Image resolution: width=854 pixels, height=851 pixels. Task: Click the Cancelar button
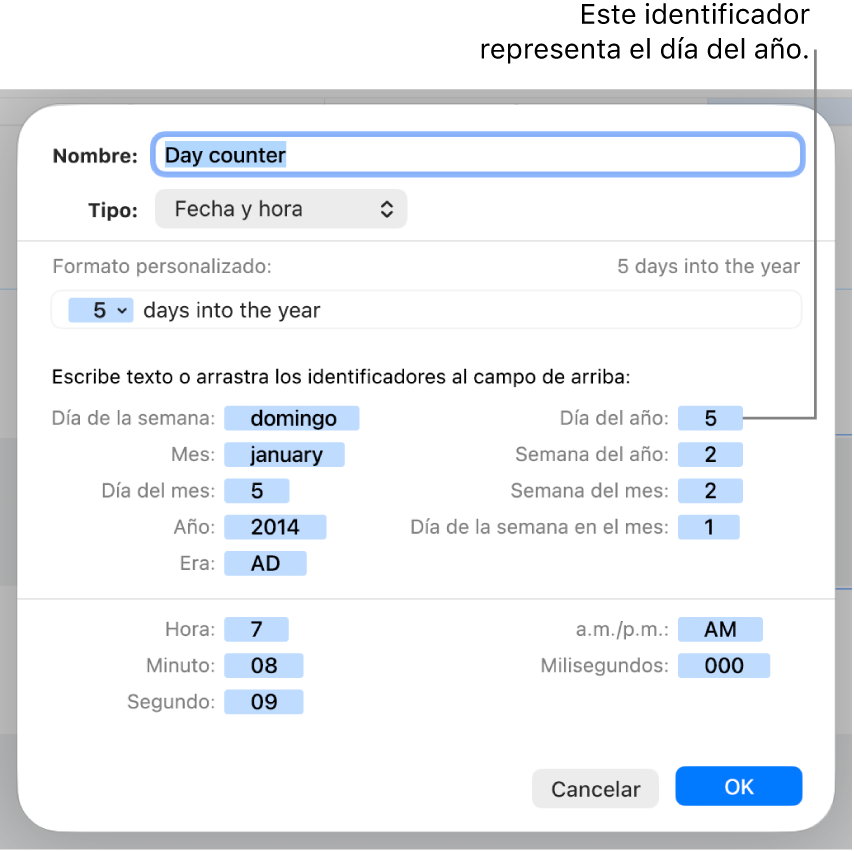click(595, 786)
